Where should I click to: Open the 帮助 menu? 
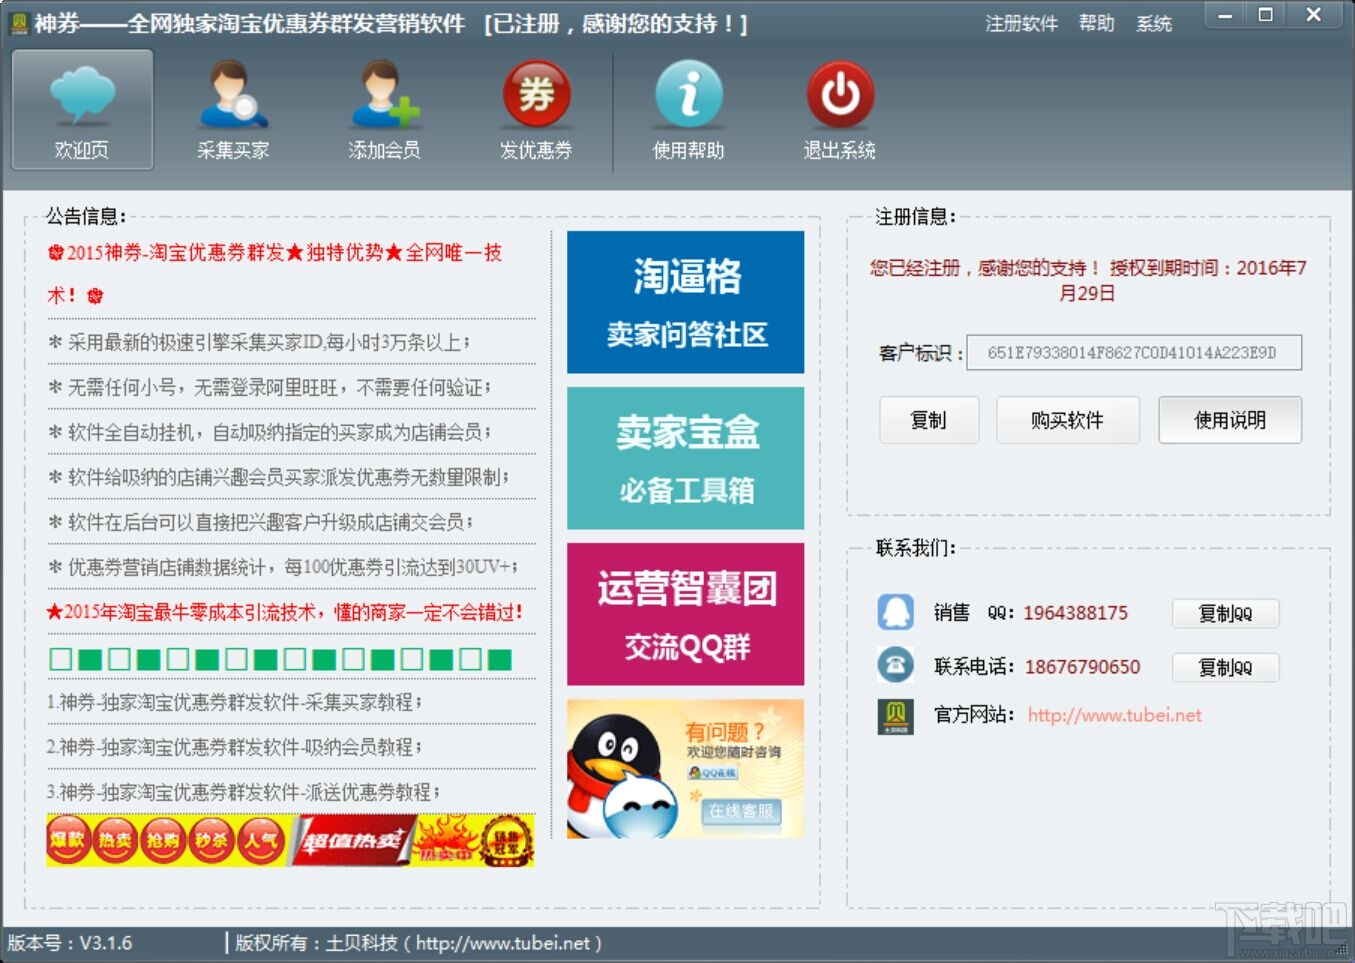click(x=1096, y=23)
